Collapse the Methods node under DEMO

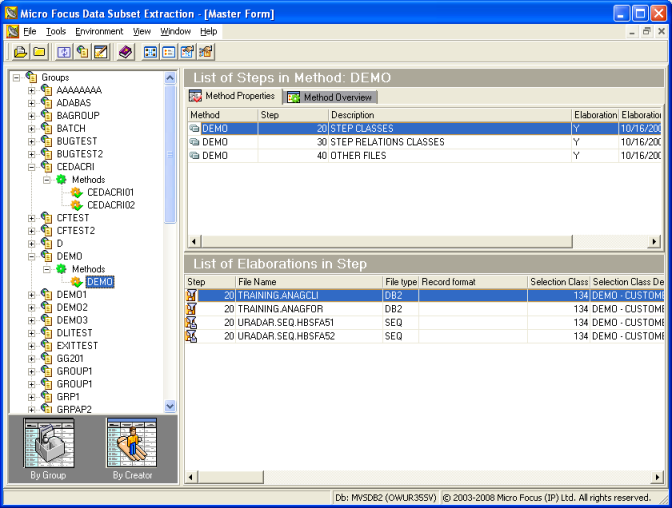point(47,269)
